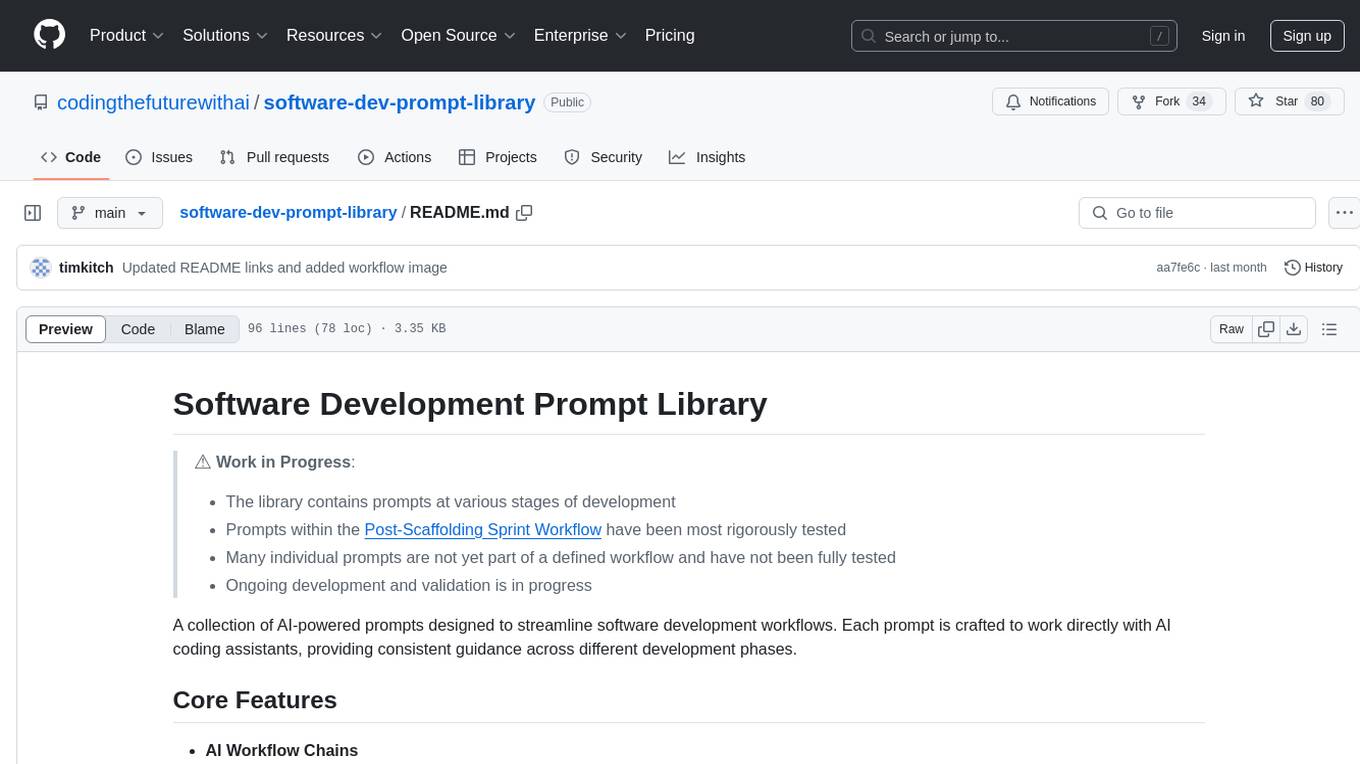Open commit hash aa7fe6c
The image size is (1360, 764).
point(1177,268)
